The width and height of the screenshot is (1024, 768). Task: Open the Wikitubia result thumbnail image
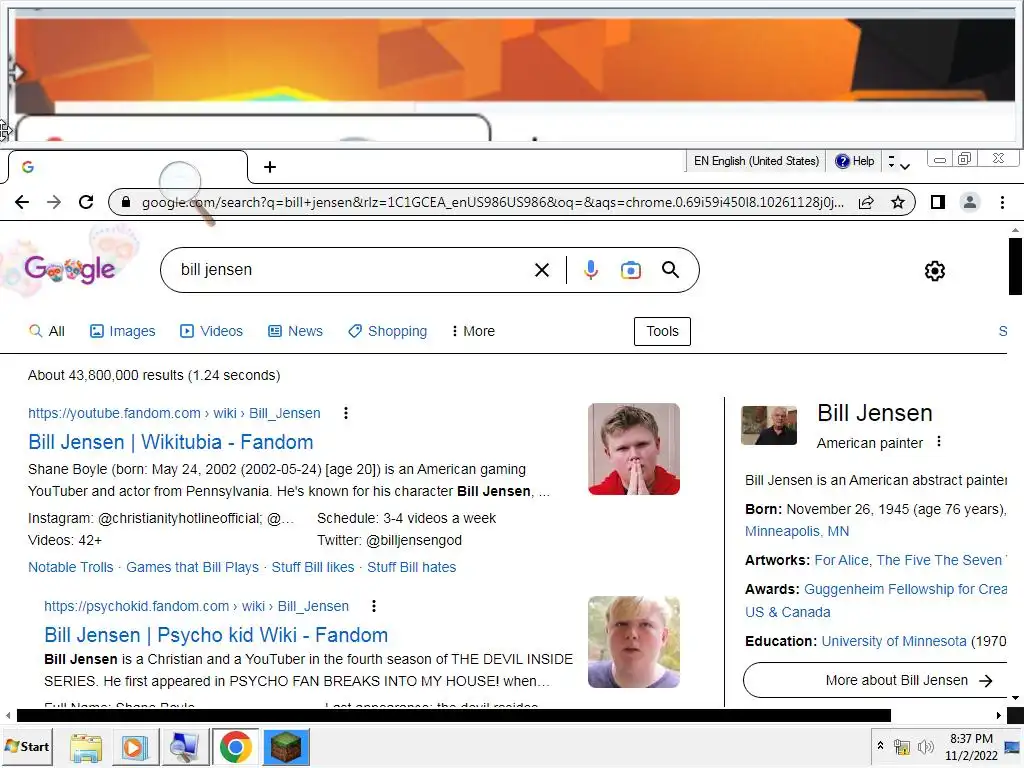click(x=633, y=449)
